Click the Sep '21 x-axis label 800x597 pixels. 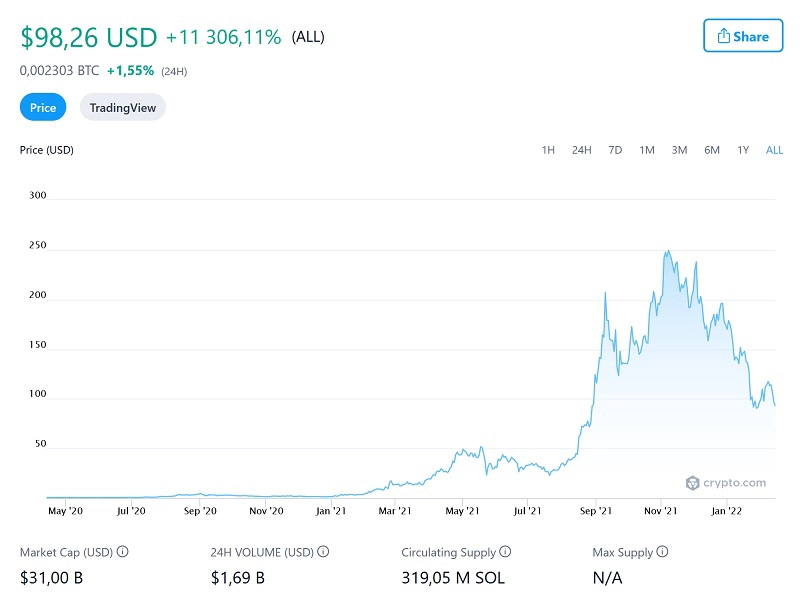point(596,511)
